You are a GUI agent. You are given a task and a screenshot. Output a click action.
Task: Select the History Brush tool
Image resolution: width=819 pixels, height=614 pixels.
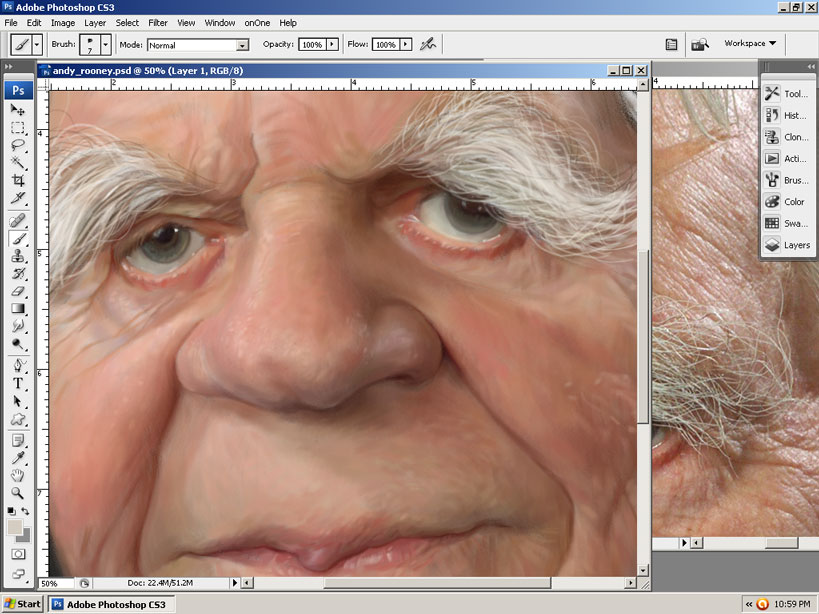point(18,274)
